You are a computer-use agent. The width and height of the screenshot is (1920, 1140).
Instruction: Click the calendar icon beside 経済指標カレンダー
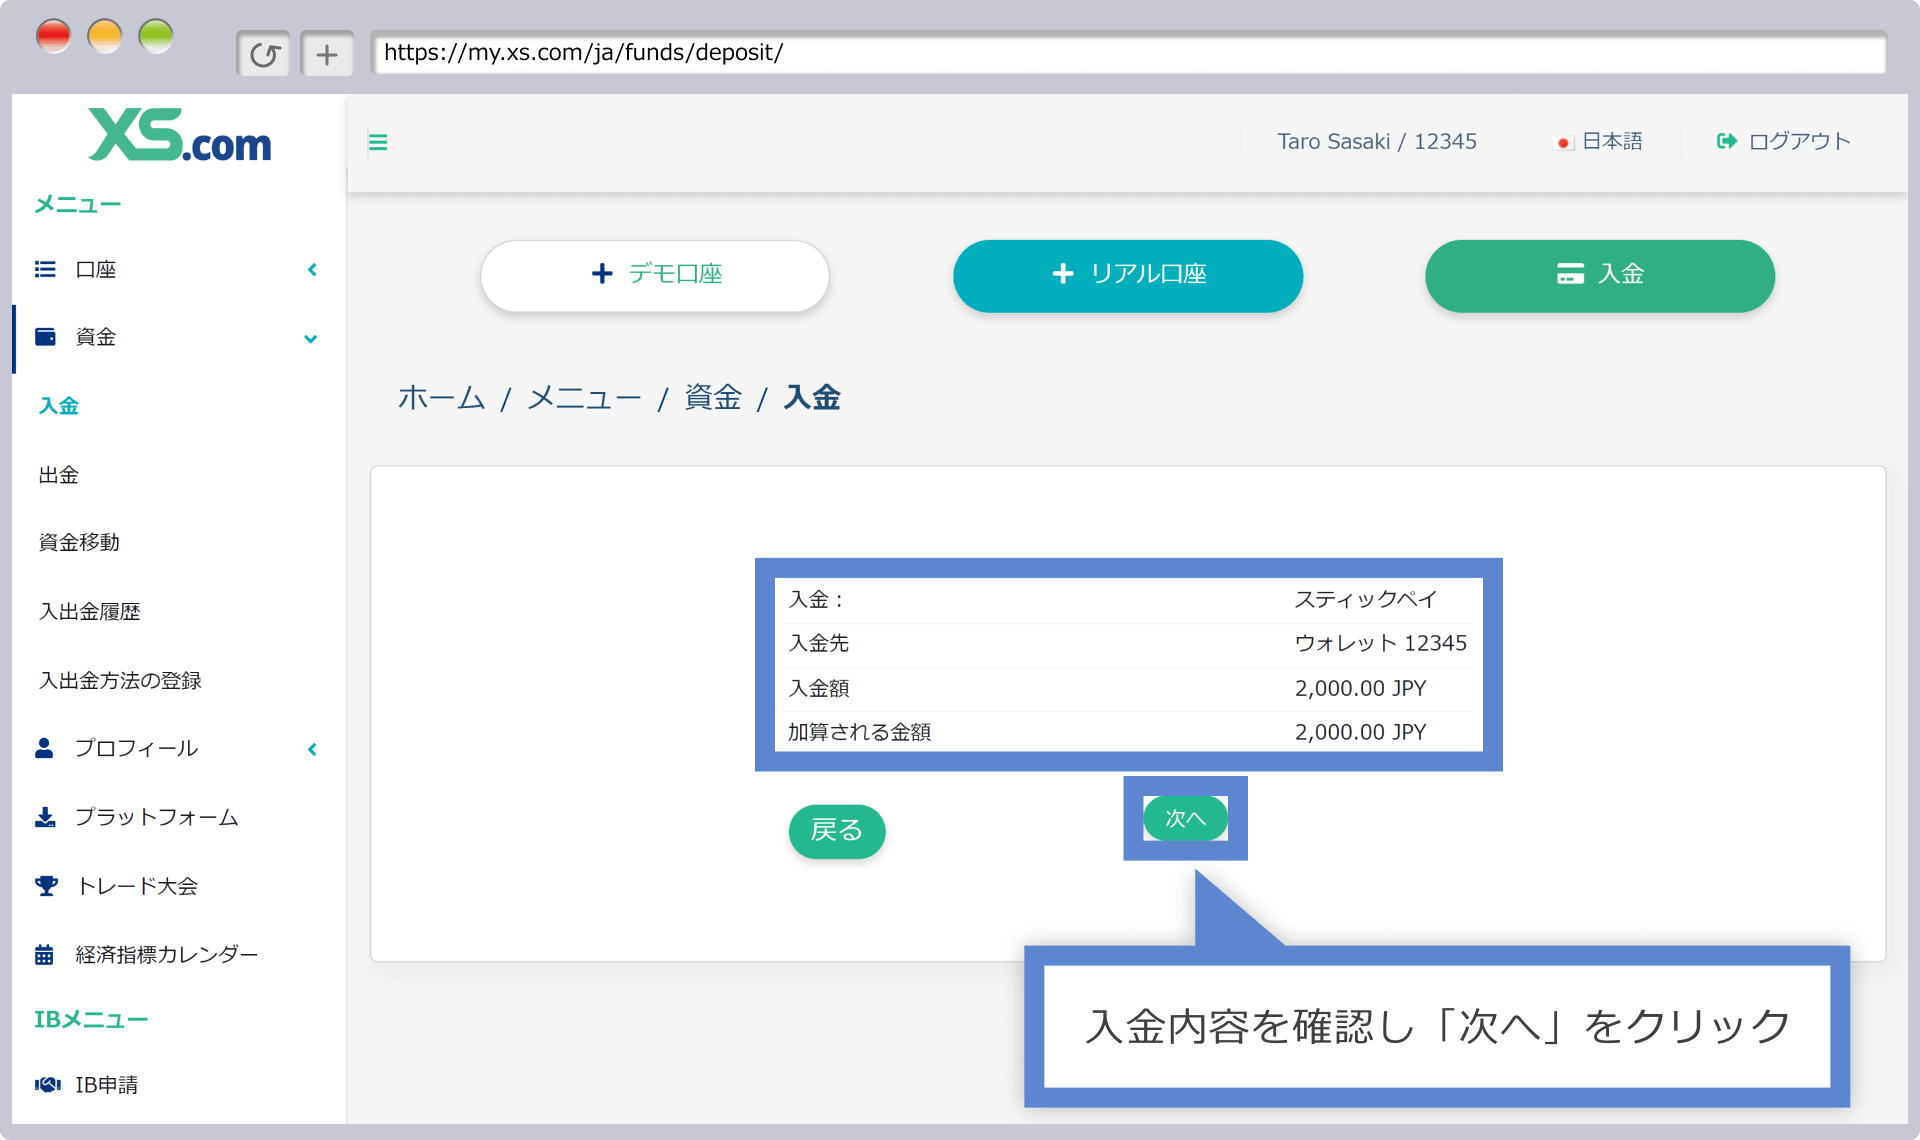coord(44,954)
